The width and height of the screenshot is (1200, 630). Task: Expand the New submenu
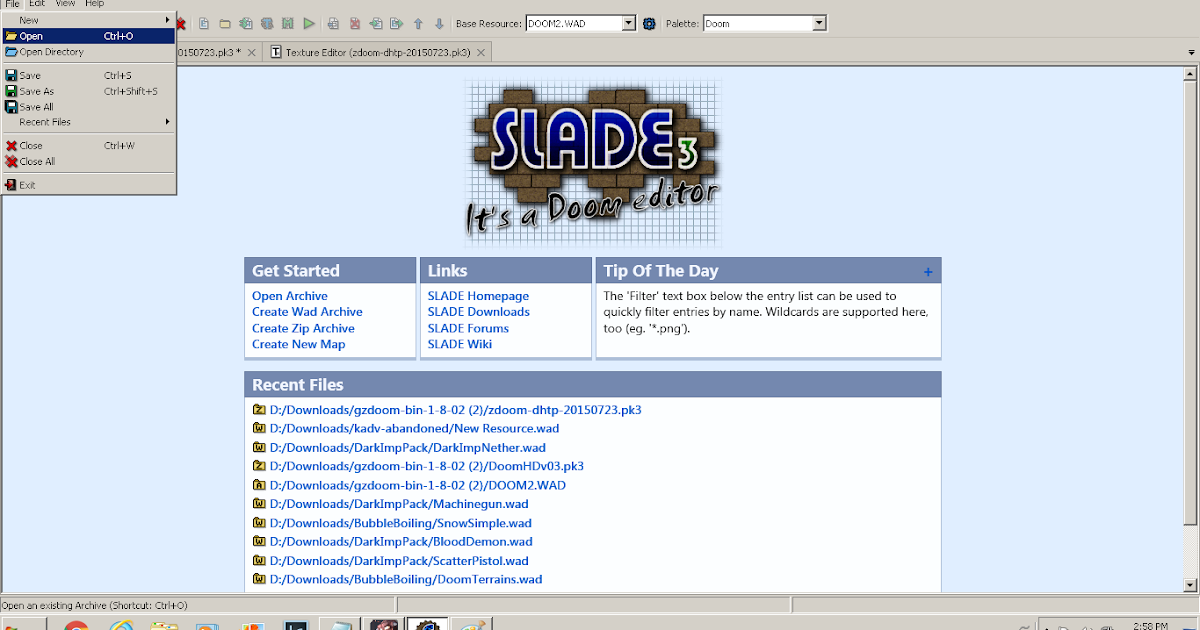click(x=89, y=20)
